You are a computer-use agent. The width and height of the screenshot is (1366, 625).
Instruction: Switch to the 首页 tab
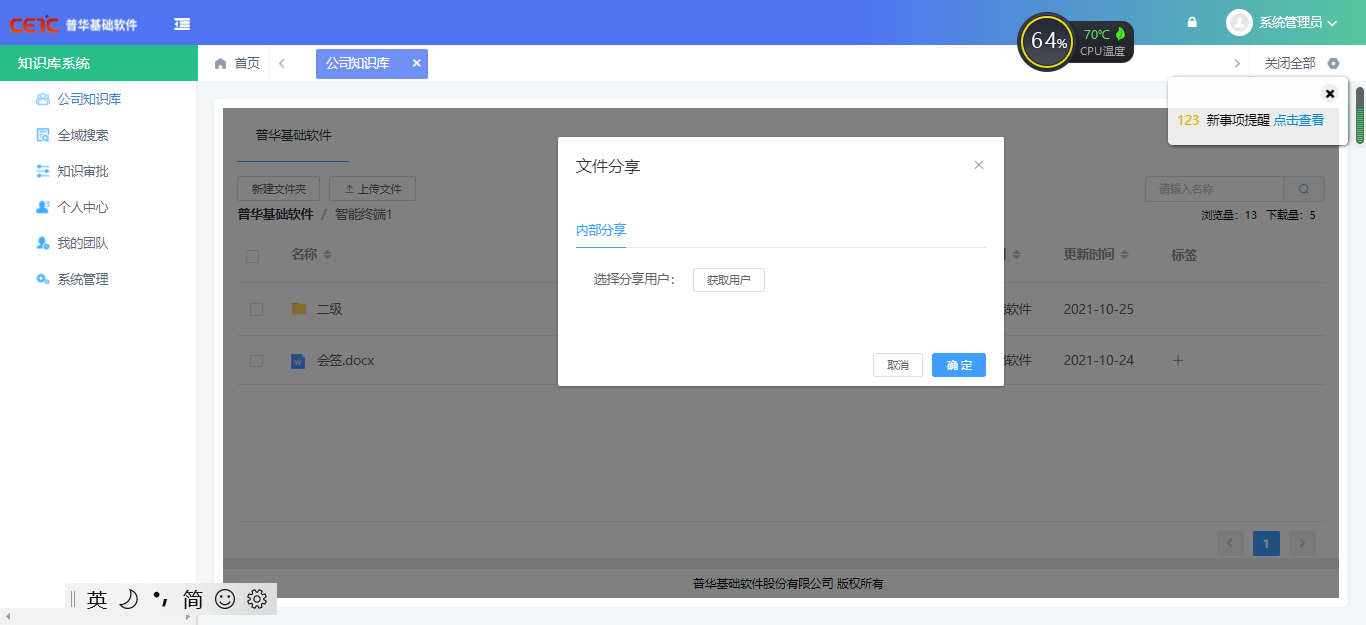tap(238, 63)
